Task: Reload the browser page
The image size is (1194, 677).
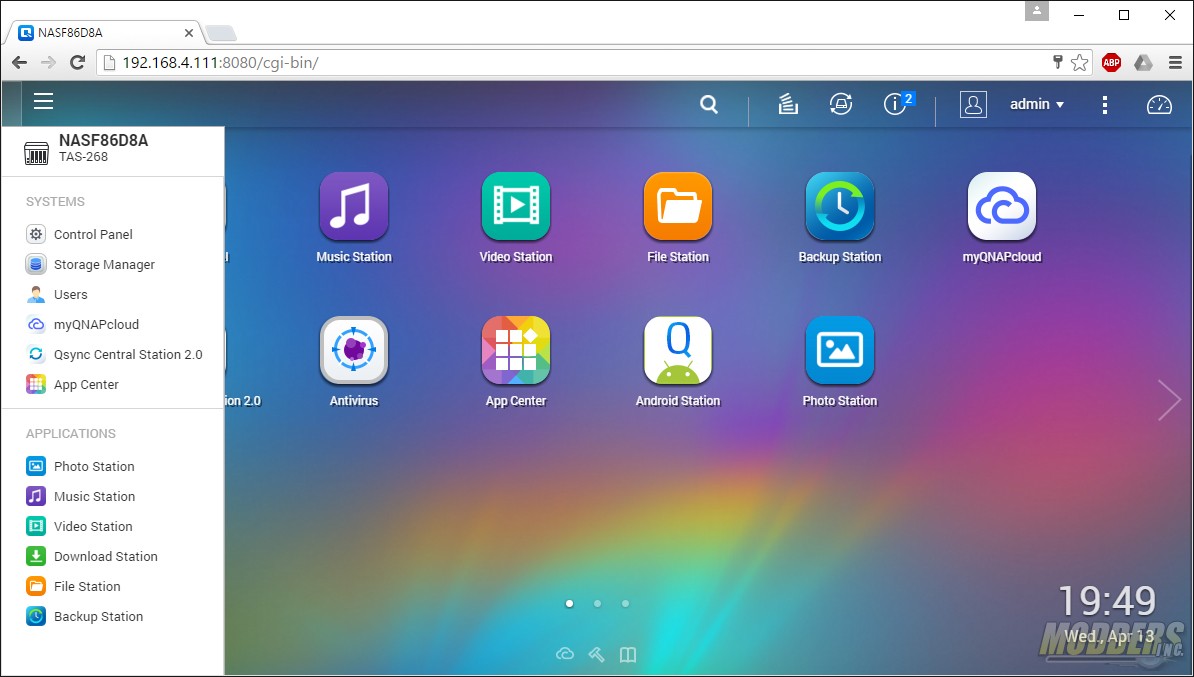Action: (77, 62)
